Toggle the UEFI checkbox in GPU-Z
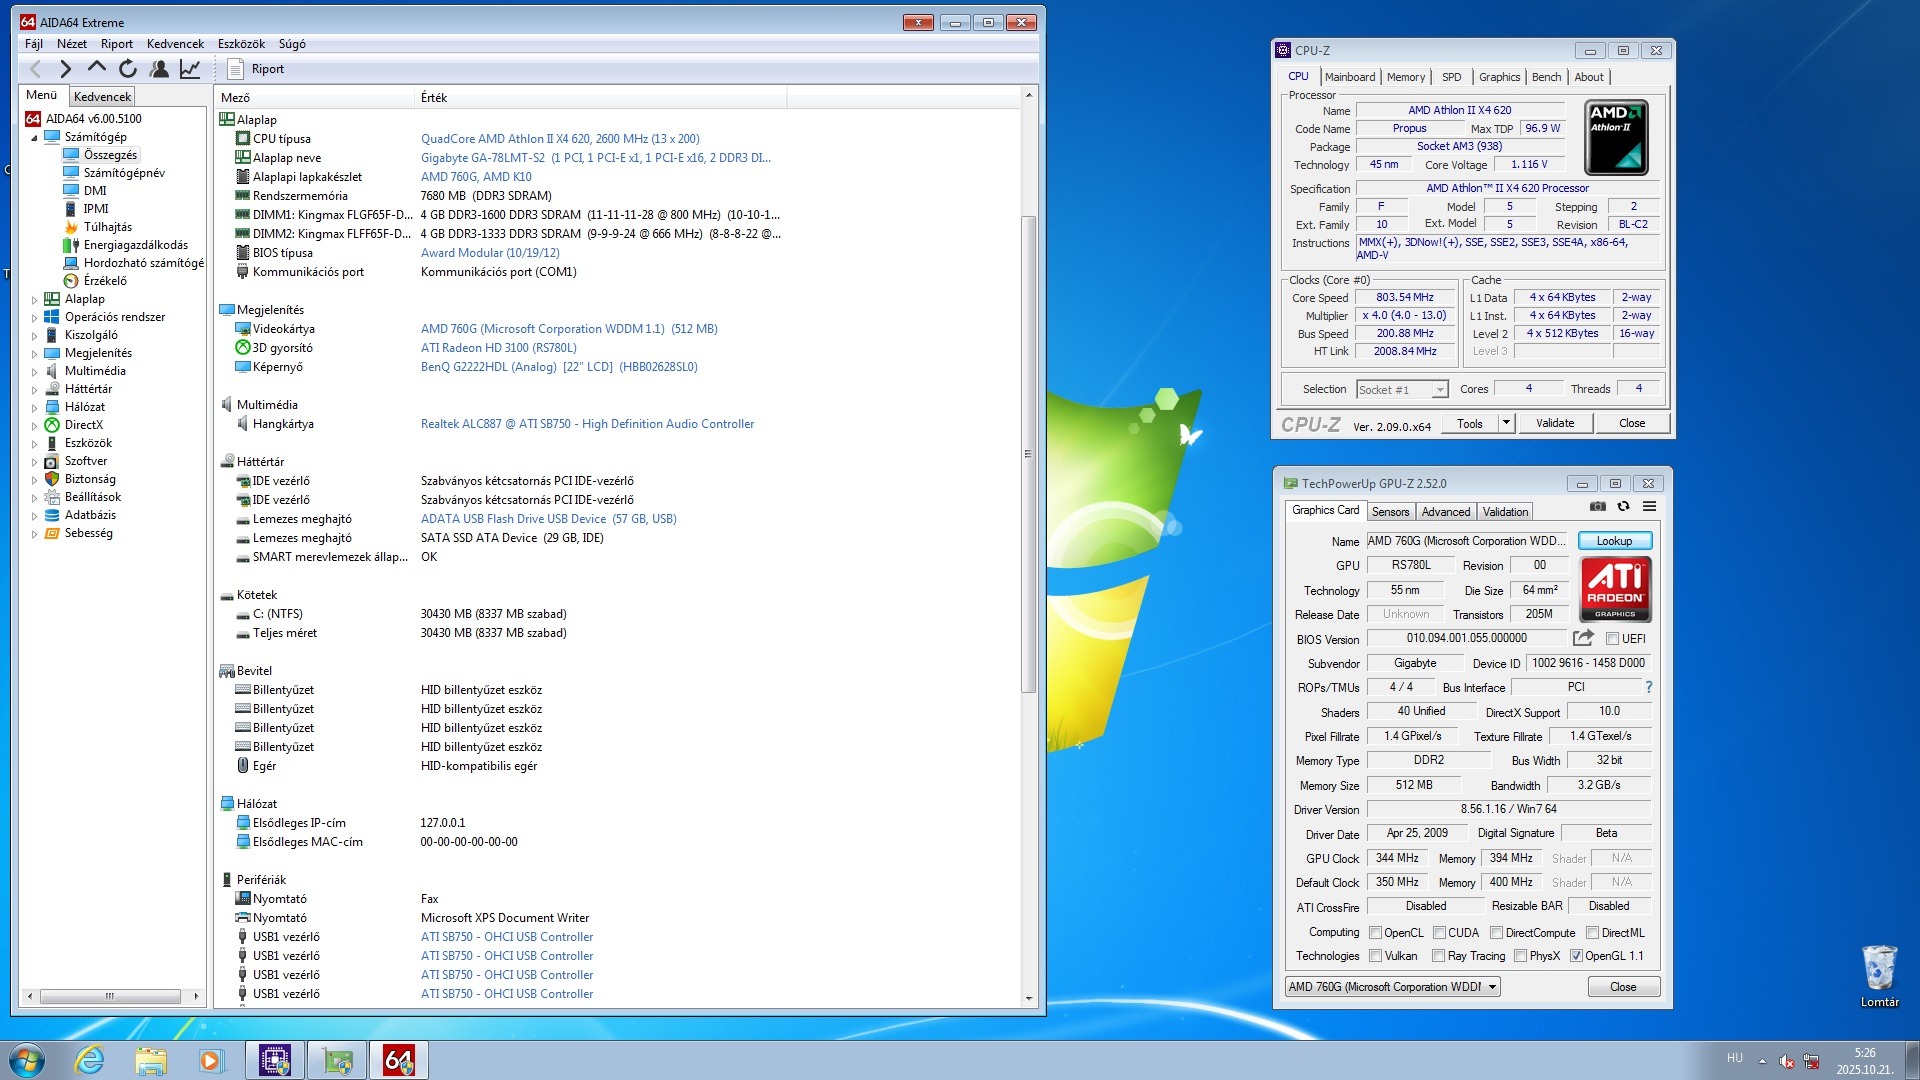This screenshot has height=1080, width=1920. pyautogui.click(x=1612, y=639)
